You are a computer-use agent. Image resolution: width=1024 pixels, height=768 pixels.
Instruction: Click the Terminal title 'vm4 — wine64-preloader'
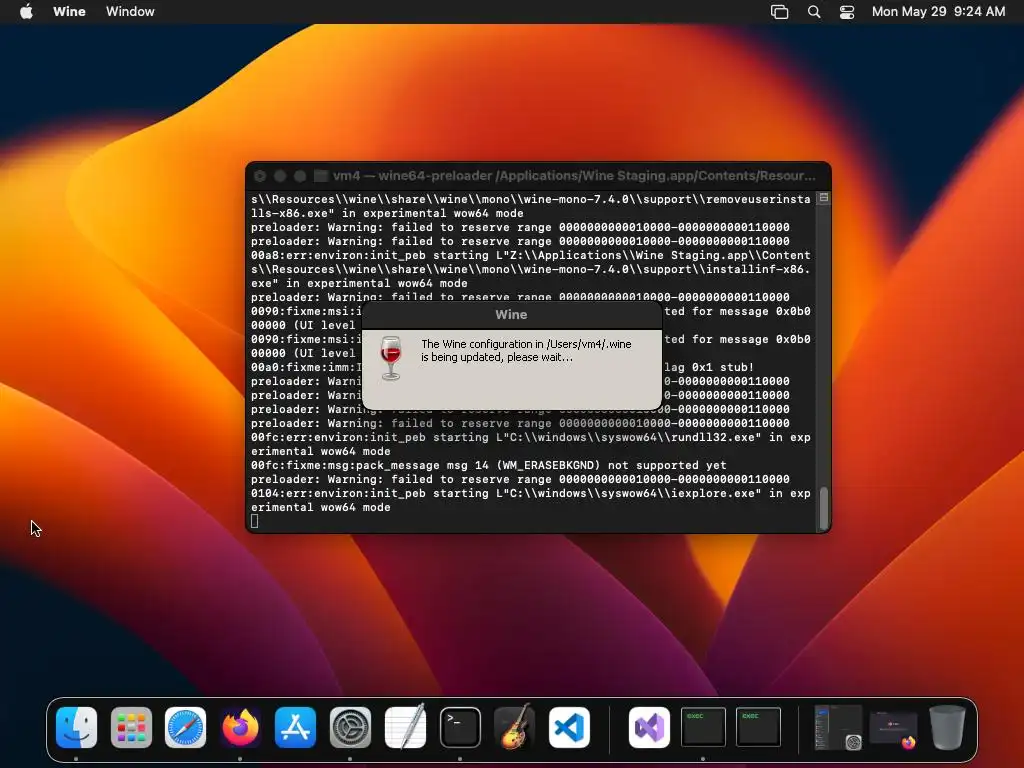click(x=412, y=176)
